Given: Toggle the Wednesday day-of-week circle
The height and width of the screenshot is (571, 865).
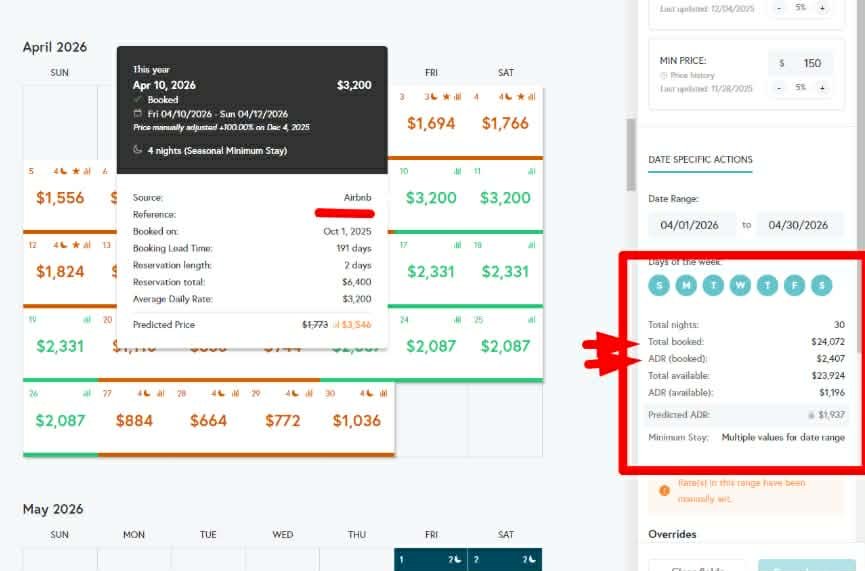Looking at the screenshot, I should (740, 286).
